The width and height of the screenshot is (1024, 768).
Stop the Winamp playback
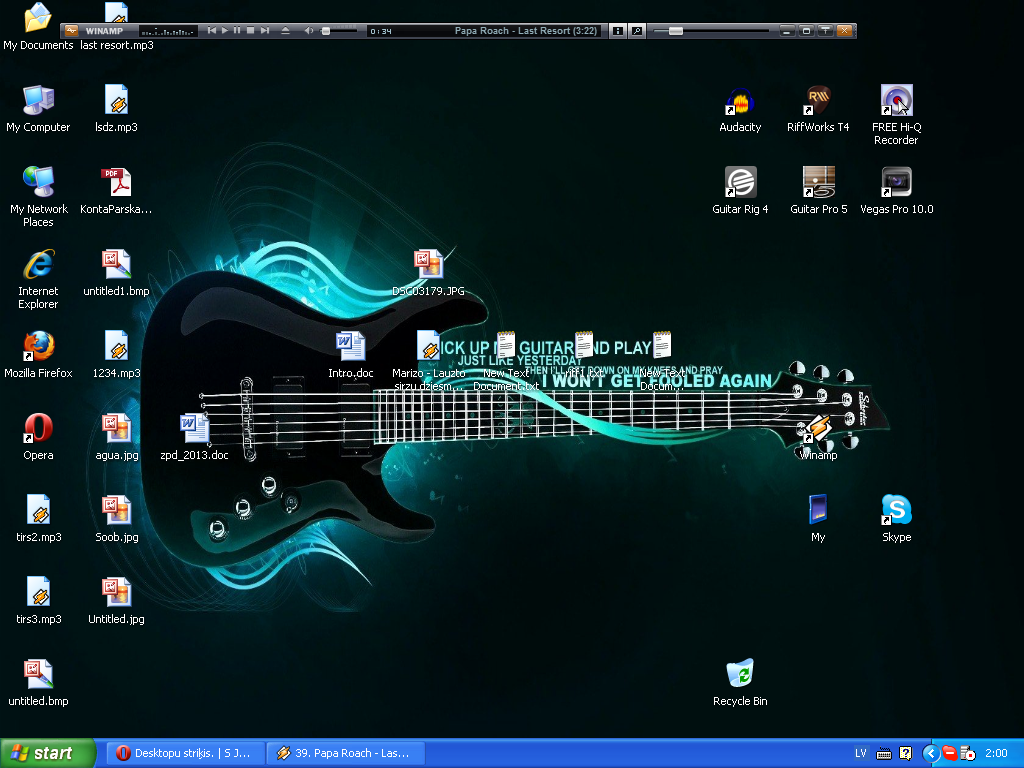tap(250, 31)
